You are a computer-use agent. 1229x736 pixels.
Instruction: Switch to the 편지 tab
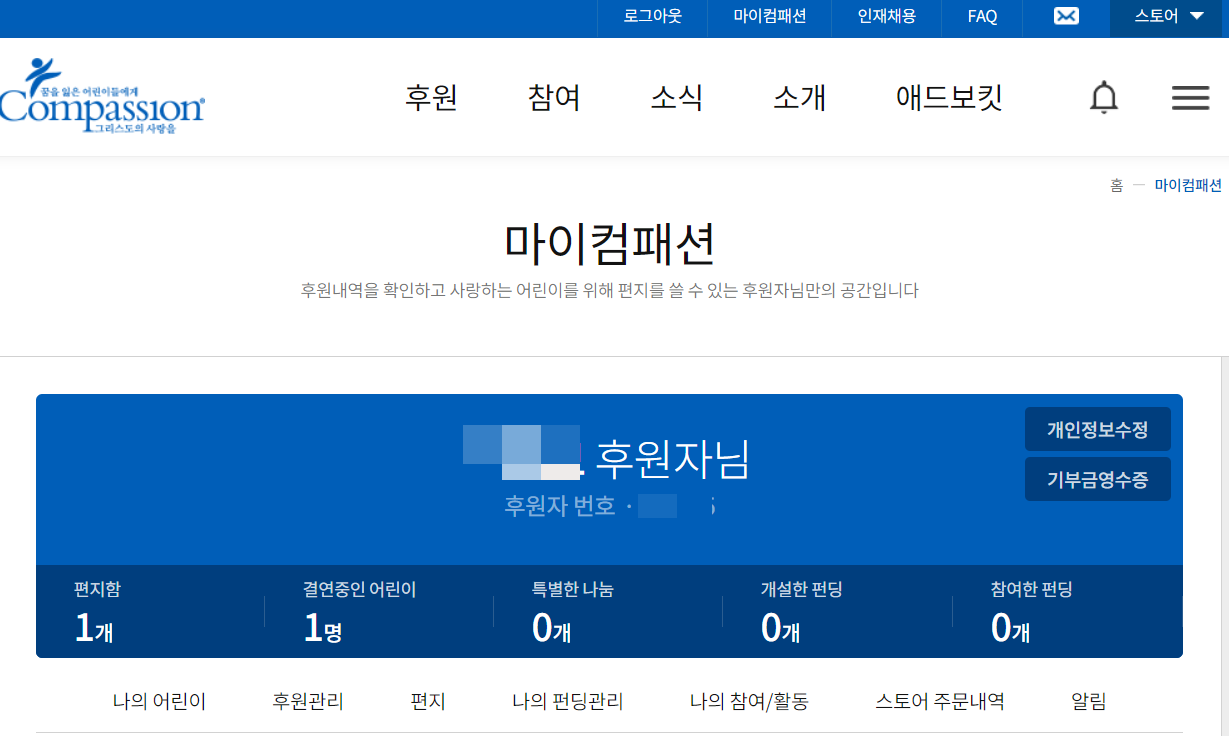pos(428,702)
